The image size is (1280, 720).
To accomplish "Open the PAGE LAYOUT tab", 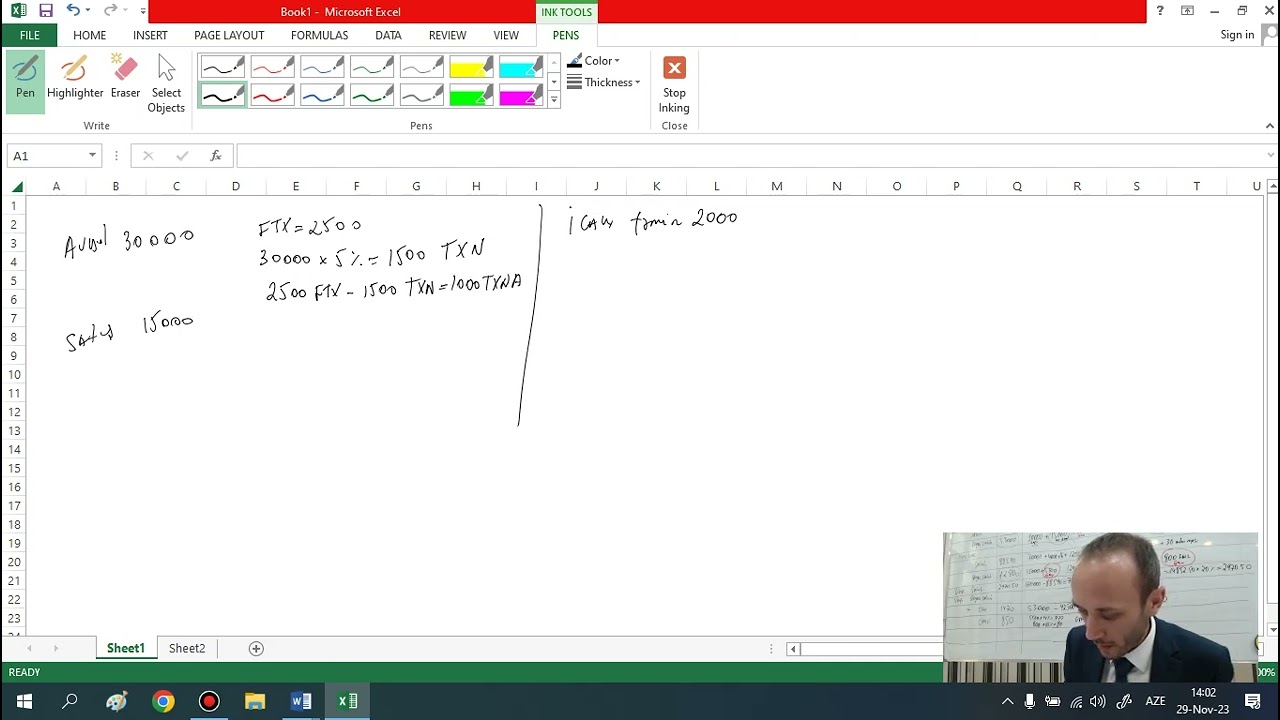I will 229,35.
